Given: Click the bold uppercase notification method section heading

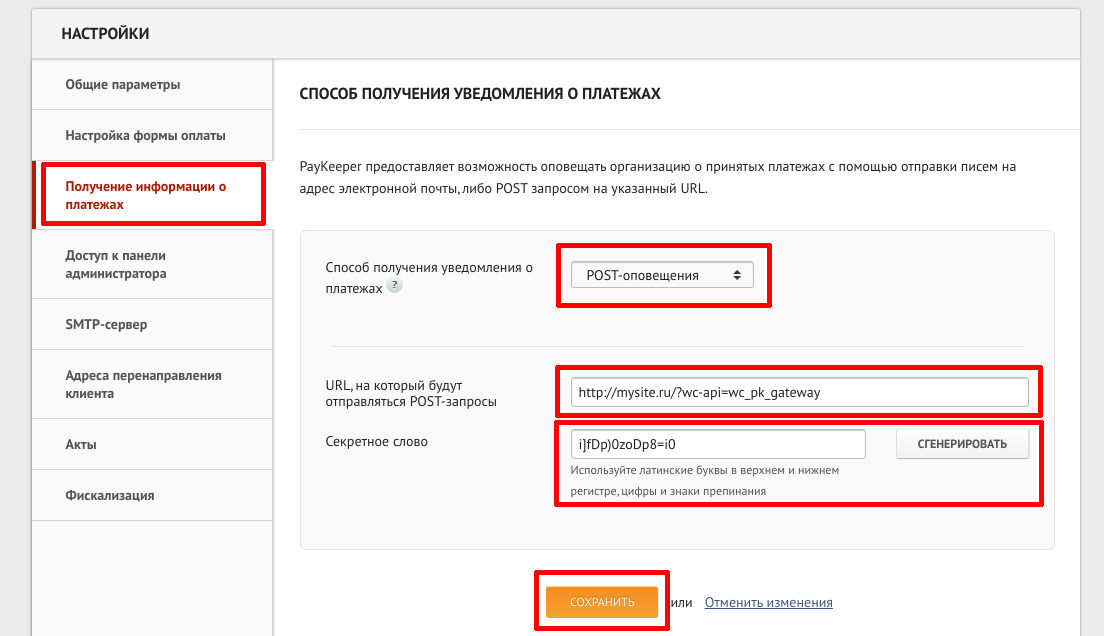Looking at the screenshot, I should [480, 93].
